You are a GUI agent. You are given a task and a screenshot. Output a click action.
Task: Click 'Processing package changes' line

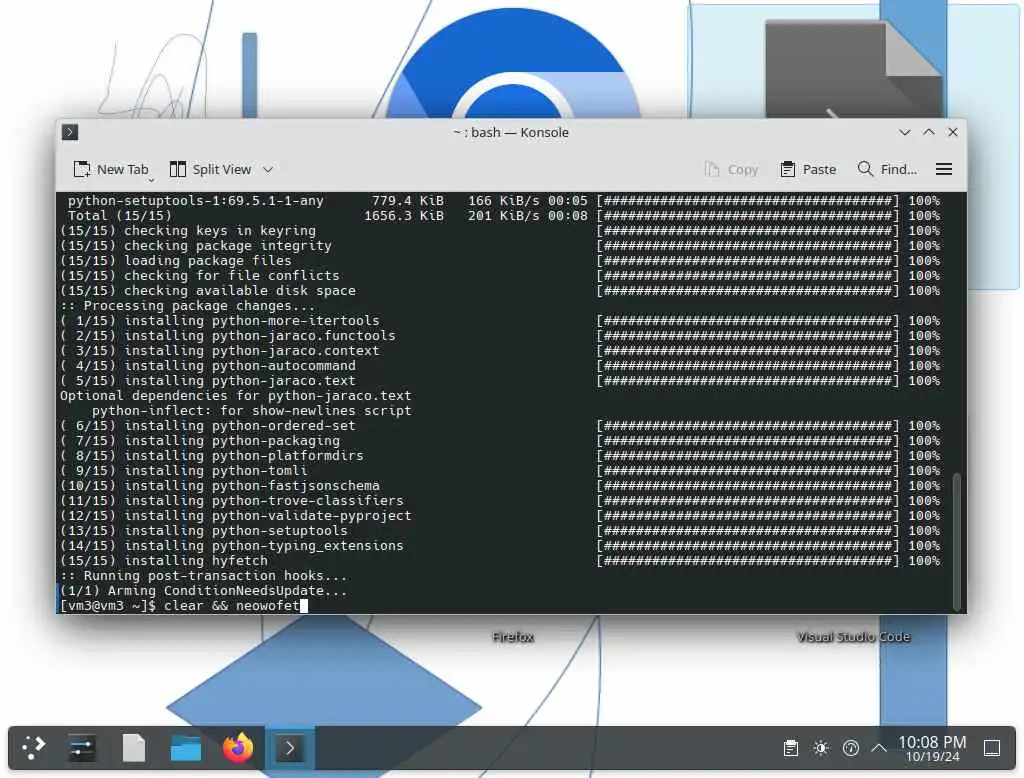coord(187,306)
